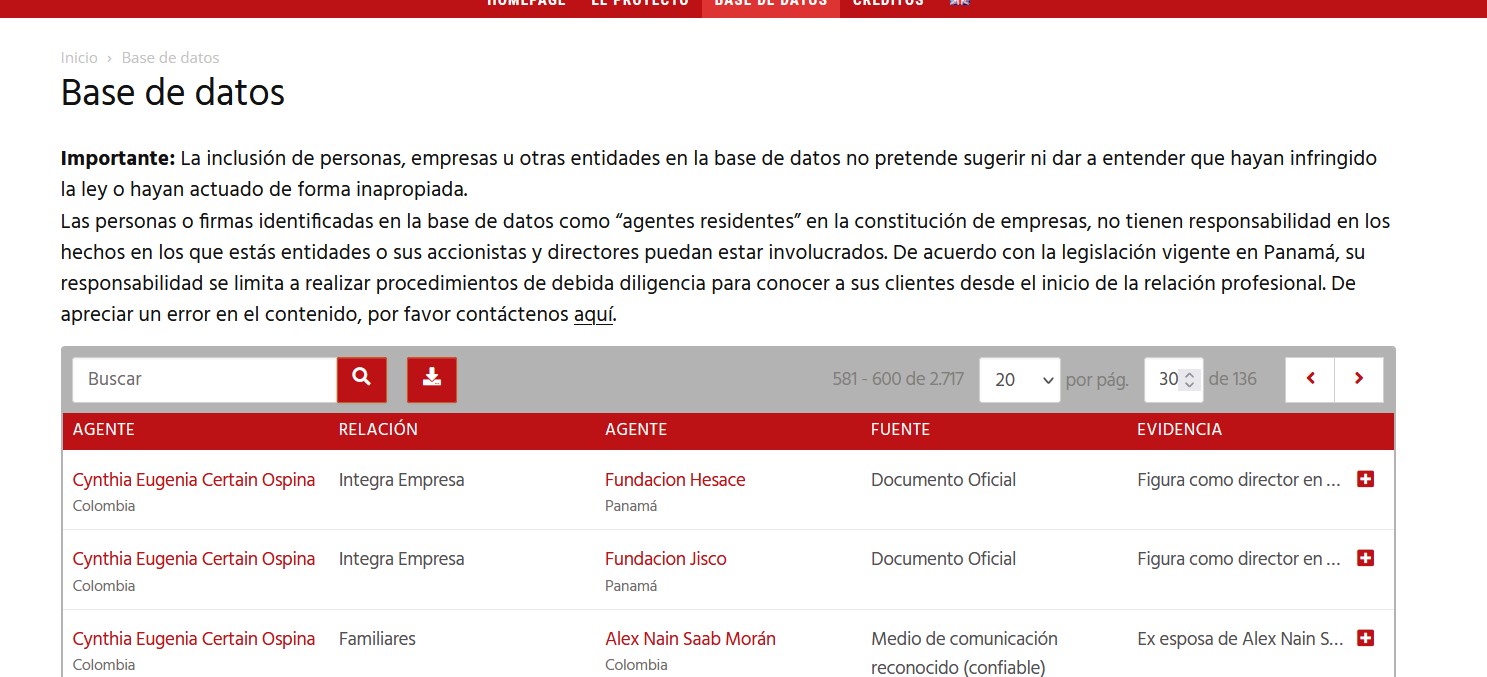
Task: Expand evidence plus icon for Fundacion Hesace row
Action: (1365, 479)
